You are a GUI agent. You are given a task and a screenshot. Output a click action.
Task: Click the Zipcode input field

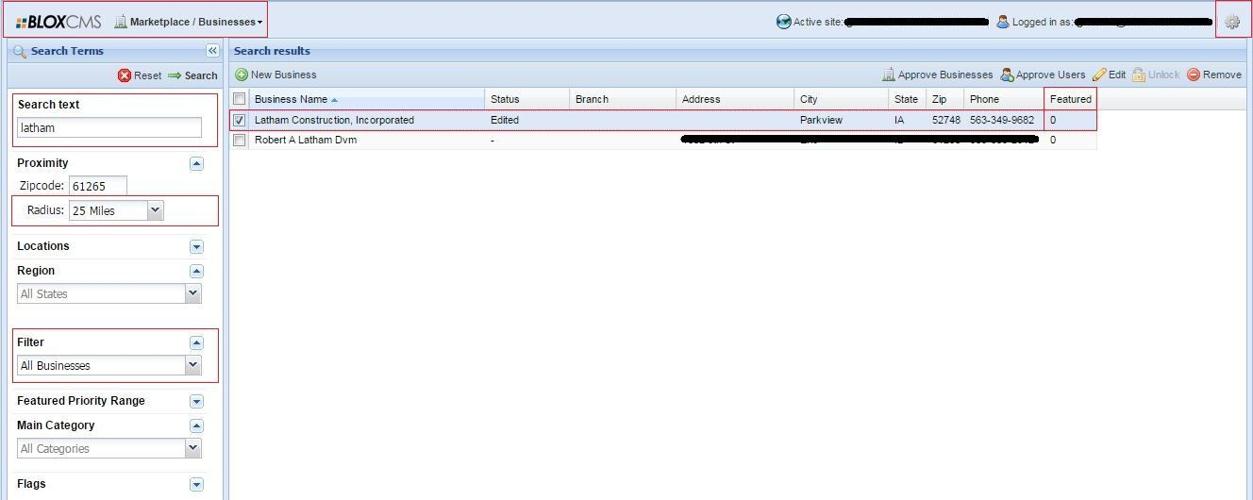pyautogui.click(x=98, y=186)
